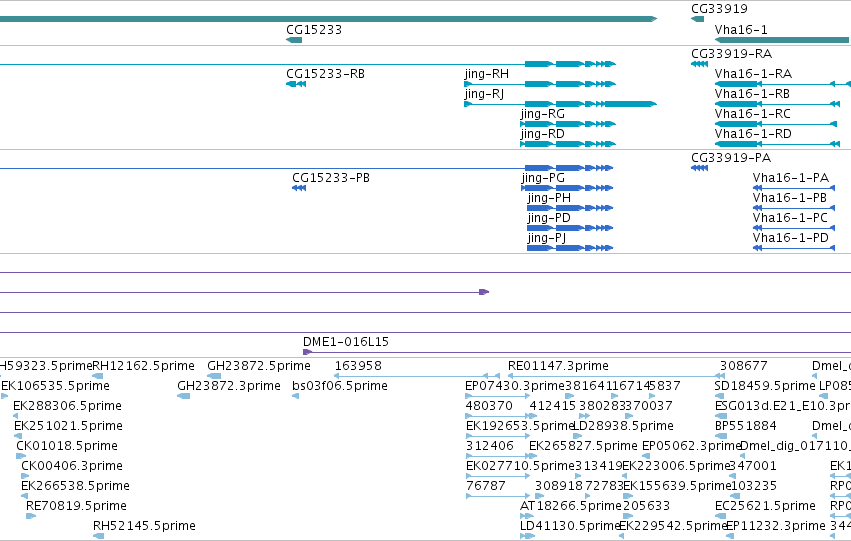Screen dimensions: 851x541
Task: Select the bs03f06.5prime EST label
Action: coord(340,386)
